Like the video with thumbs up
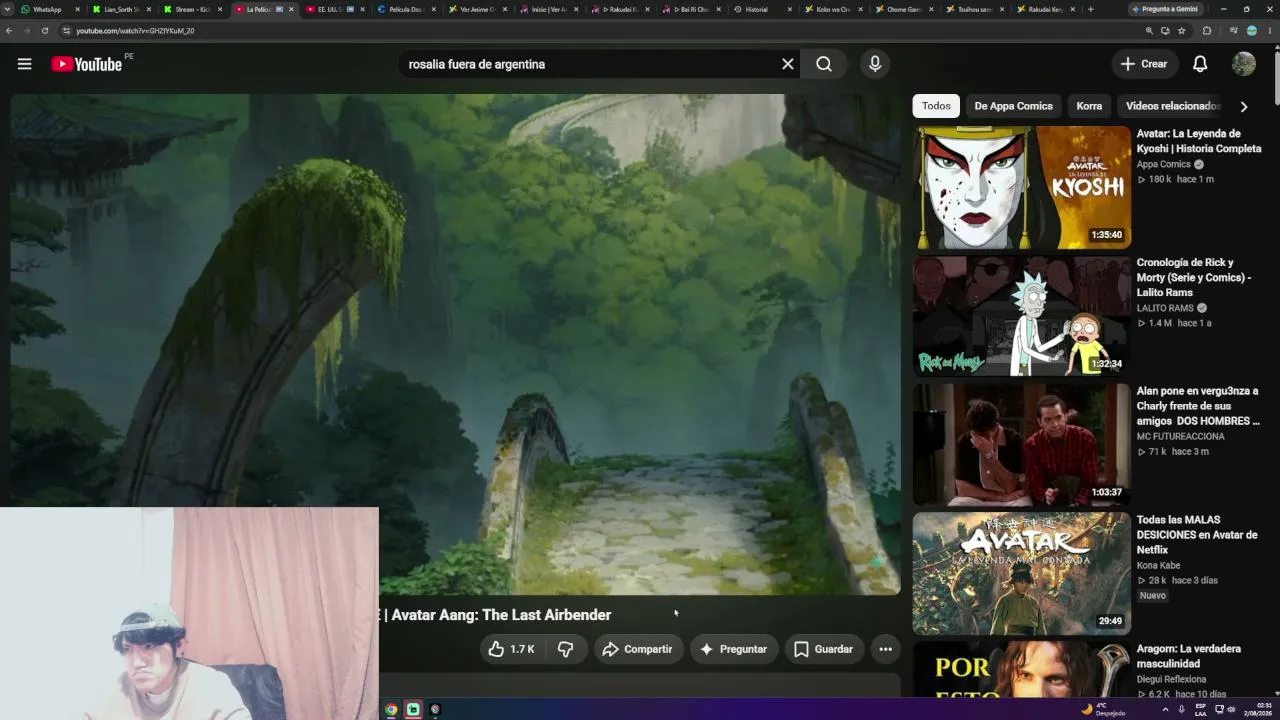This screenshot has width=1280, height=720. pos(511,649)
